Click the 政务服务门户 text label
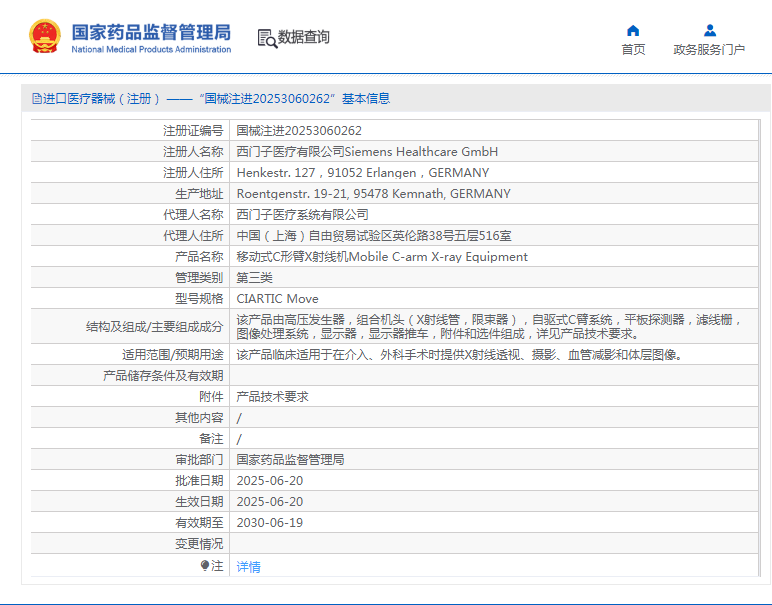The height and width of the screenshot is (605, 772). click(709, 50)
